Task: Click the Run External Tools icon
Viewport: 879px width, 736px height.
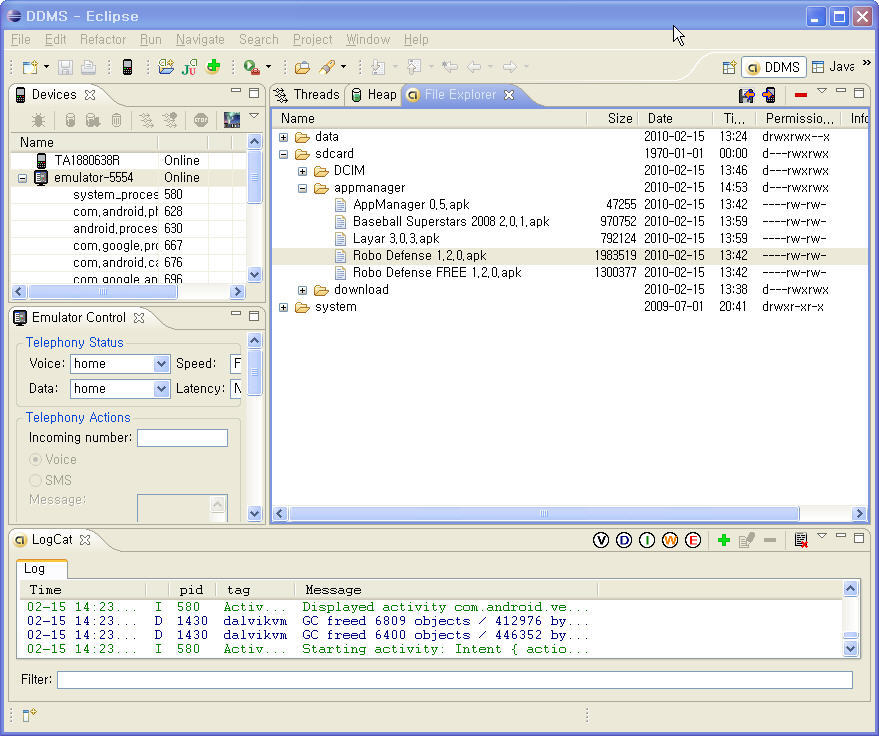Action: coord(252,67)
